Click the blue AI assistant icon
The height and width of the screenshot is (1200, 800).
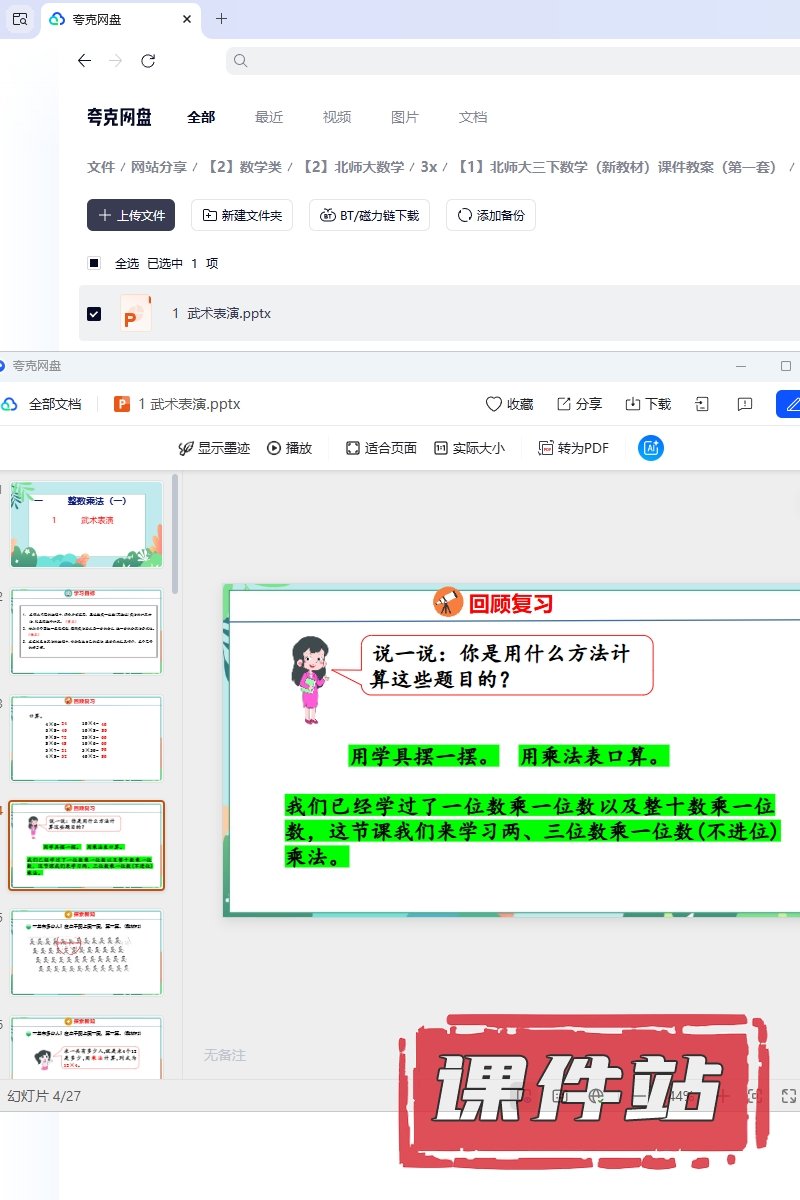(x=651, y=448)
